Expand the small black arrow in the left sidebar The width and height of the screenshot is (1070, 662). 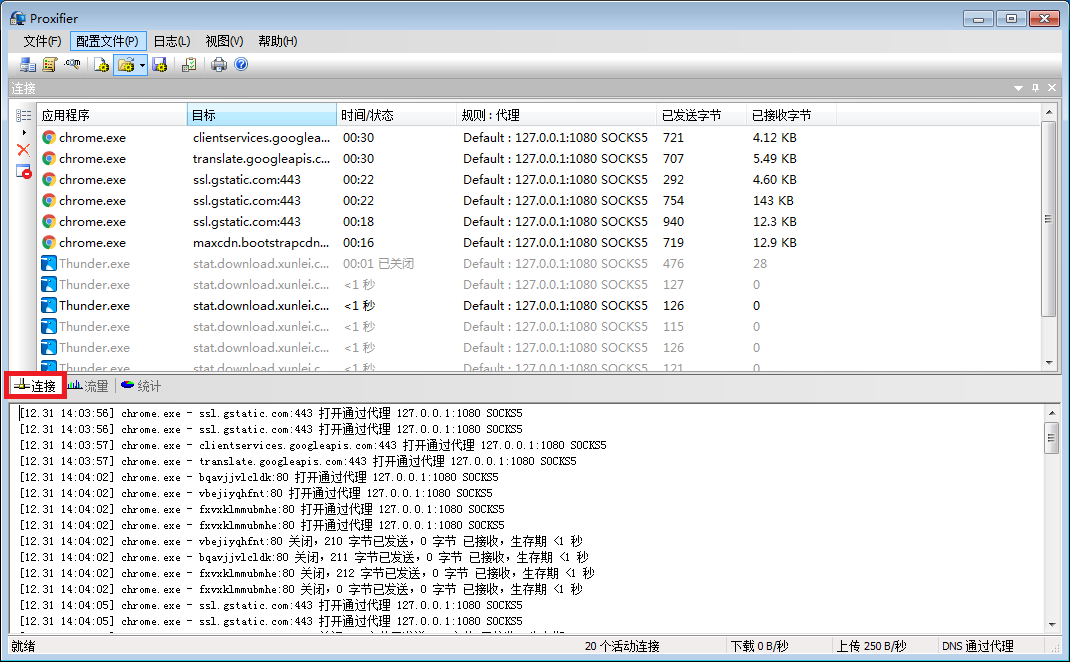click(24, 132)
